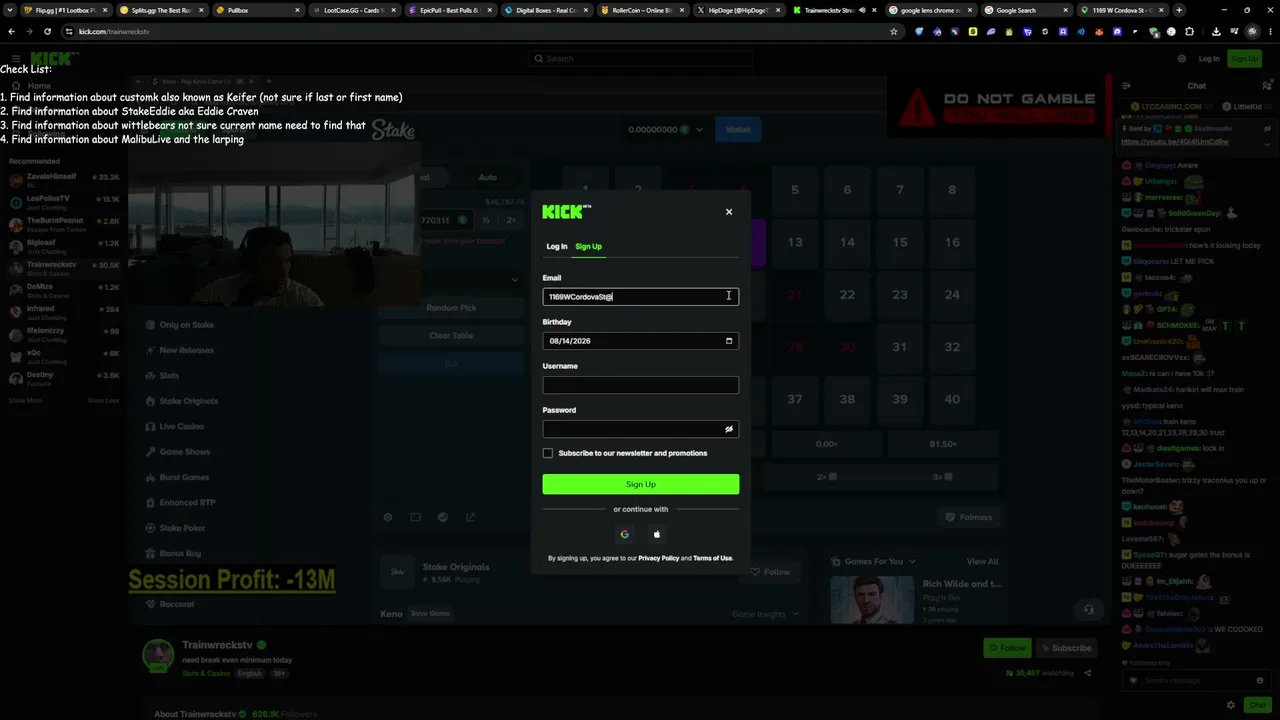Open ZavalaHimself channel in sidebar
Viewport: 1280px width, 720px height.
tap(65, 181)
